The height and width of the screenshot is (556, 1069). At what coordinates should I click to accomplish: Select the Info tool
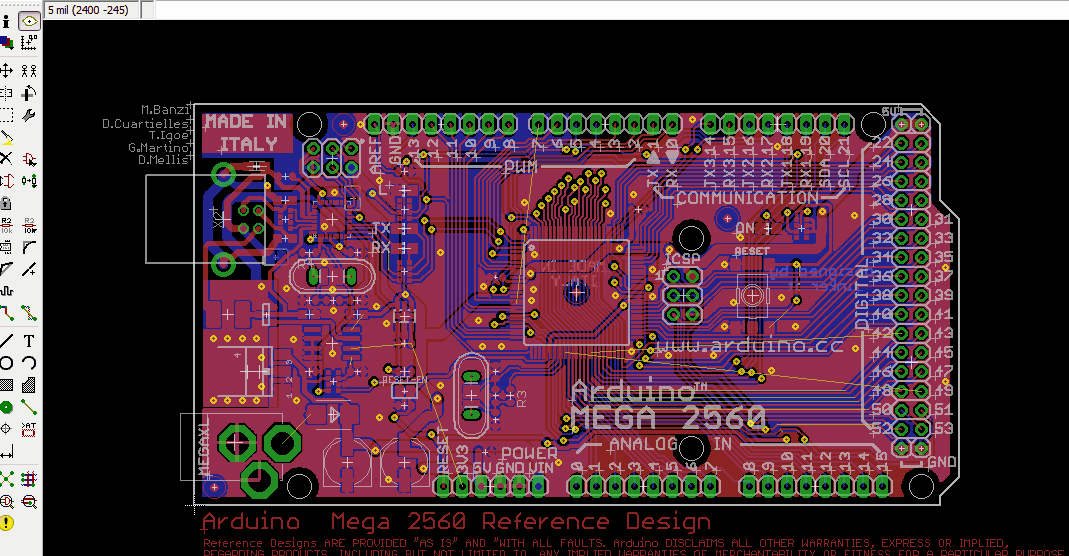pos(6,21)
